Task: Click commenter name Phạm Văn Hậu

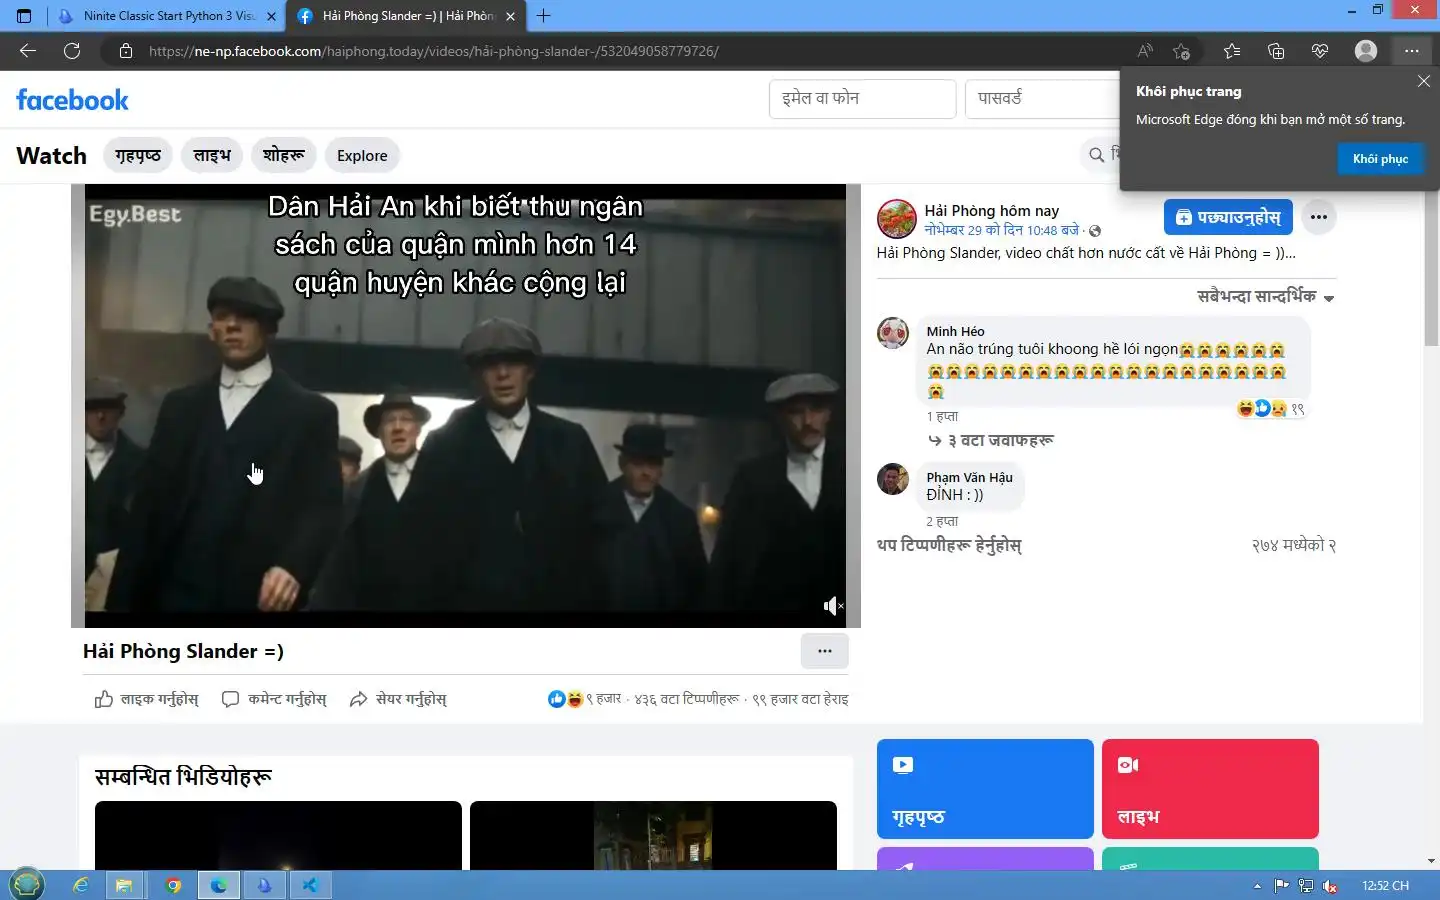Action: [x=969, y=477]
